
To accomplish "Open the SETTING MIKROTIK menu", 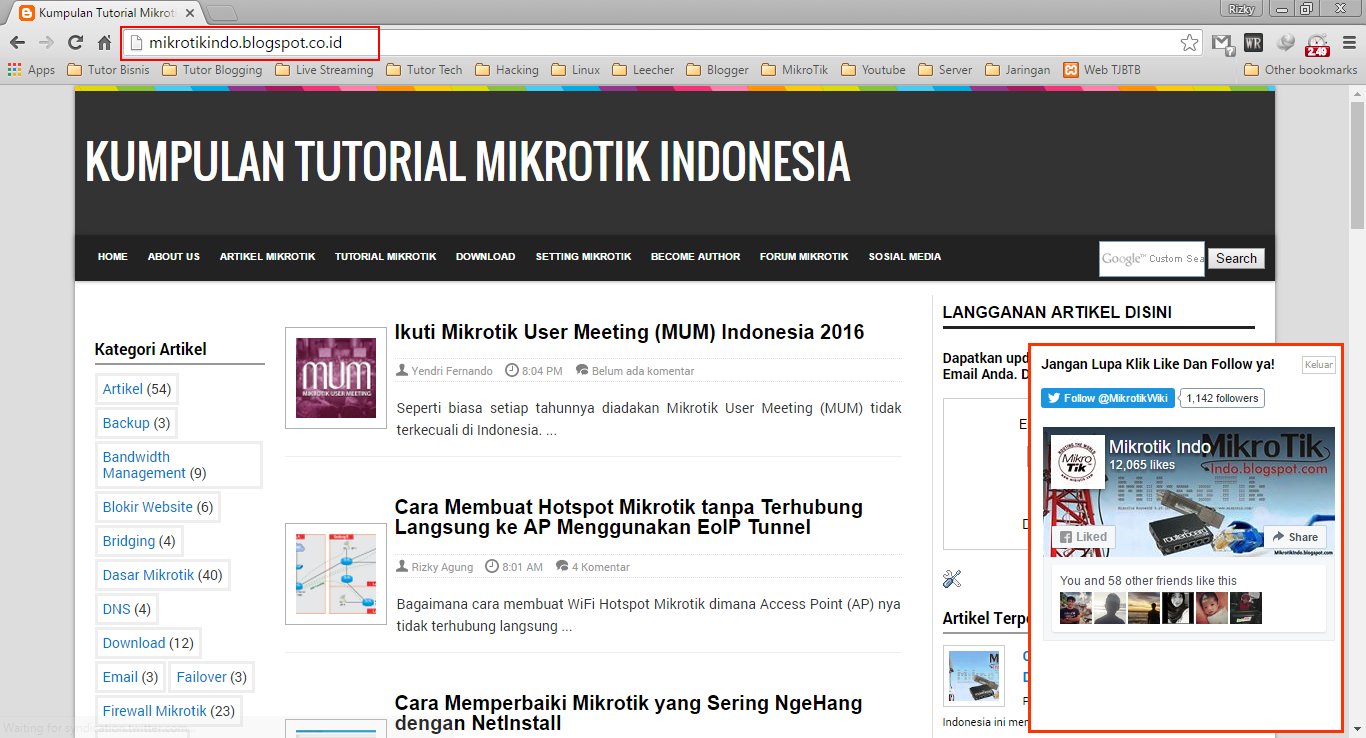I will [x=584, y=257].
